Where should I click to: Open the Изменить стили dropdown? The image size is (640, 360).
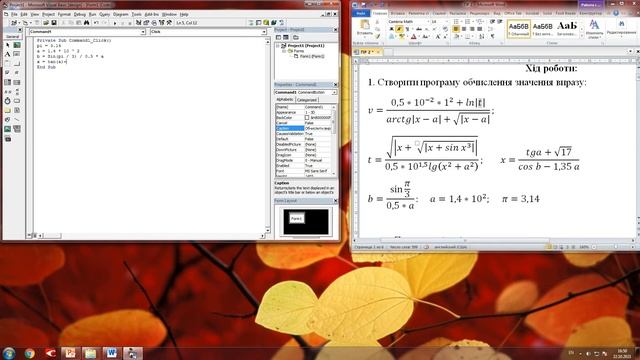pyautogui.click(x=594, y=29)
